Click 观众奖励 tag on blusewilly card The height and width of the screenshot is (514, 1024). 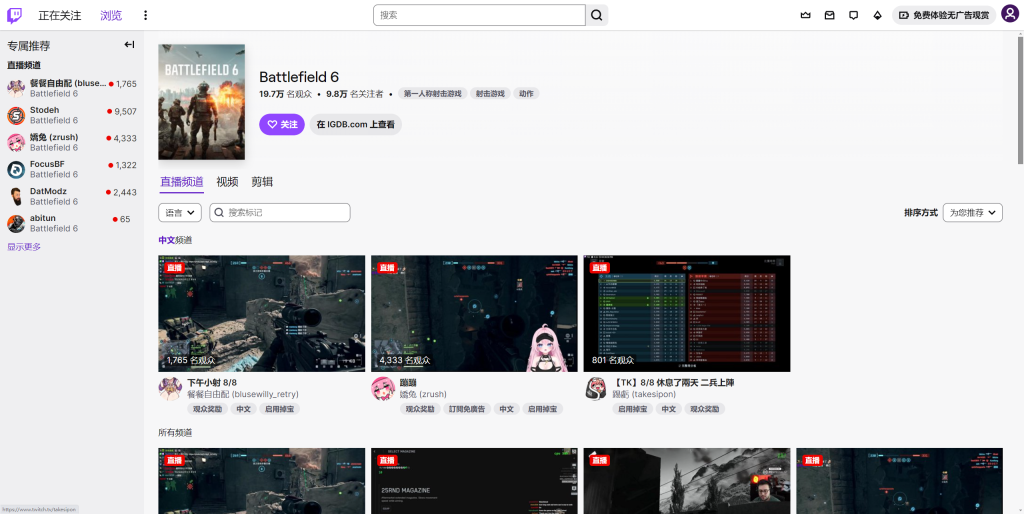coord(209,409)
